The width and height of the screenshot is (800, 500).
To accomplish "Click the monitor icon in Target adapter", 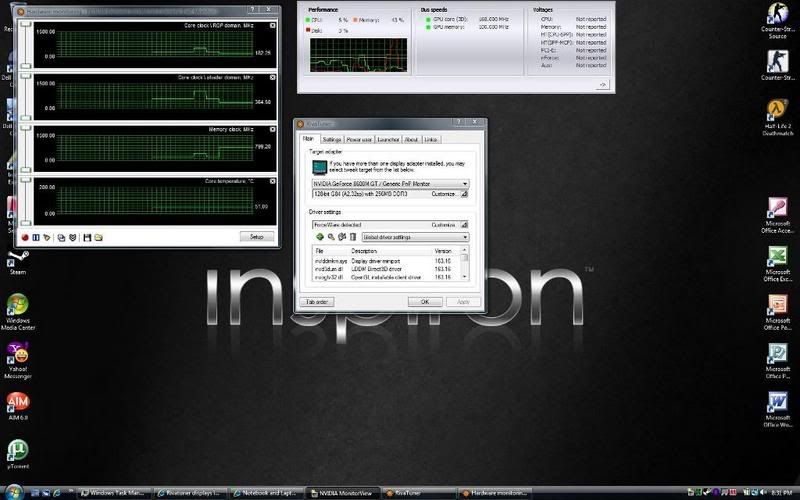I will (319, 167).
